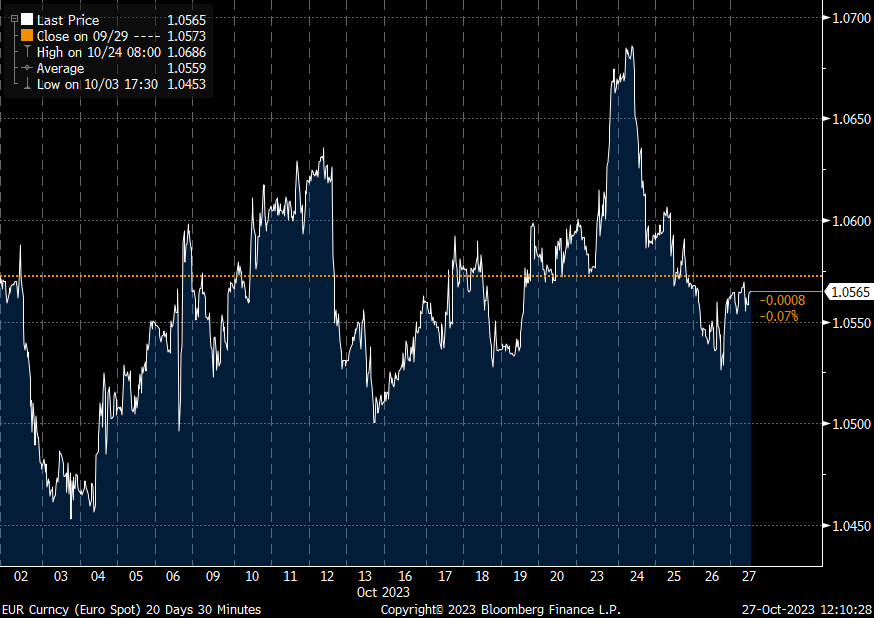Click date 24 on the x-axis
Screen dimensions: 874x618
coord(636,576)
